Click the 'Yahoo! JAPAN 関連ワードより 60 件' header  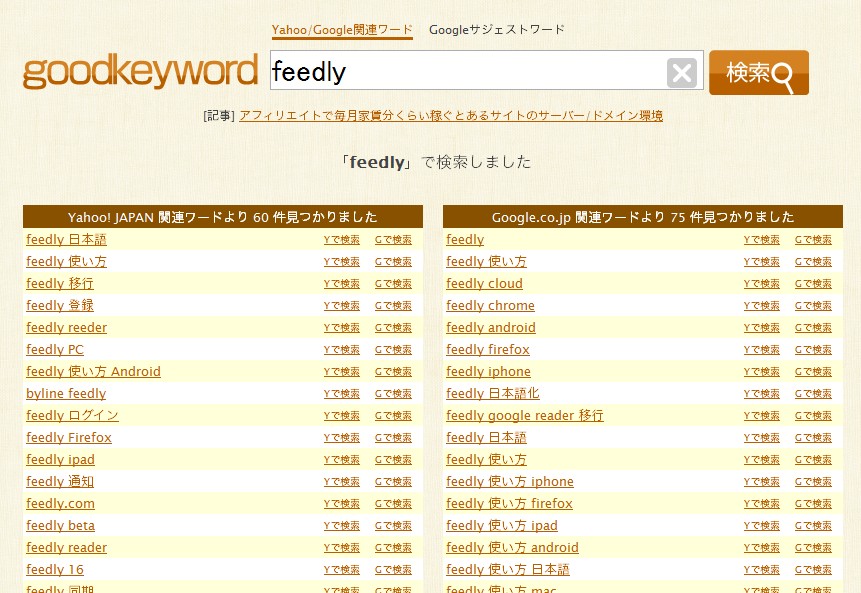click(x=223, y=217)
